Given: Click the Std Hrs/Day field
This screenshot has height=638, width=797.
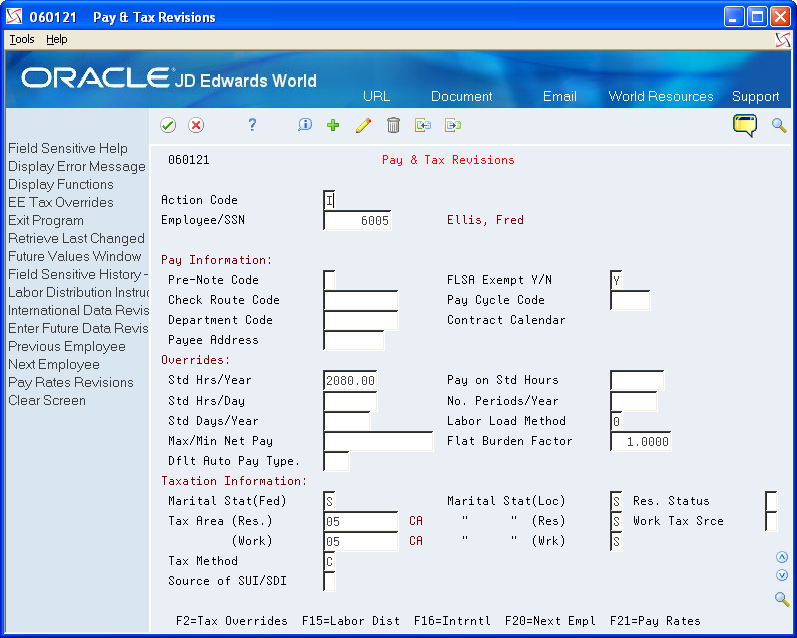Looking at the screenshot, I should tap(350, 401).
